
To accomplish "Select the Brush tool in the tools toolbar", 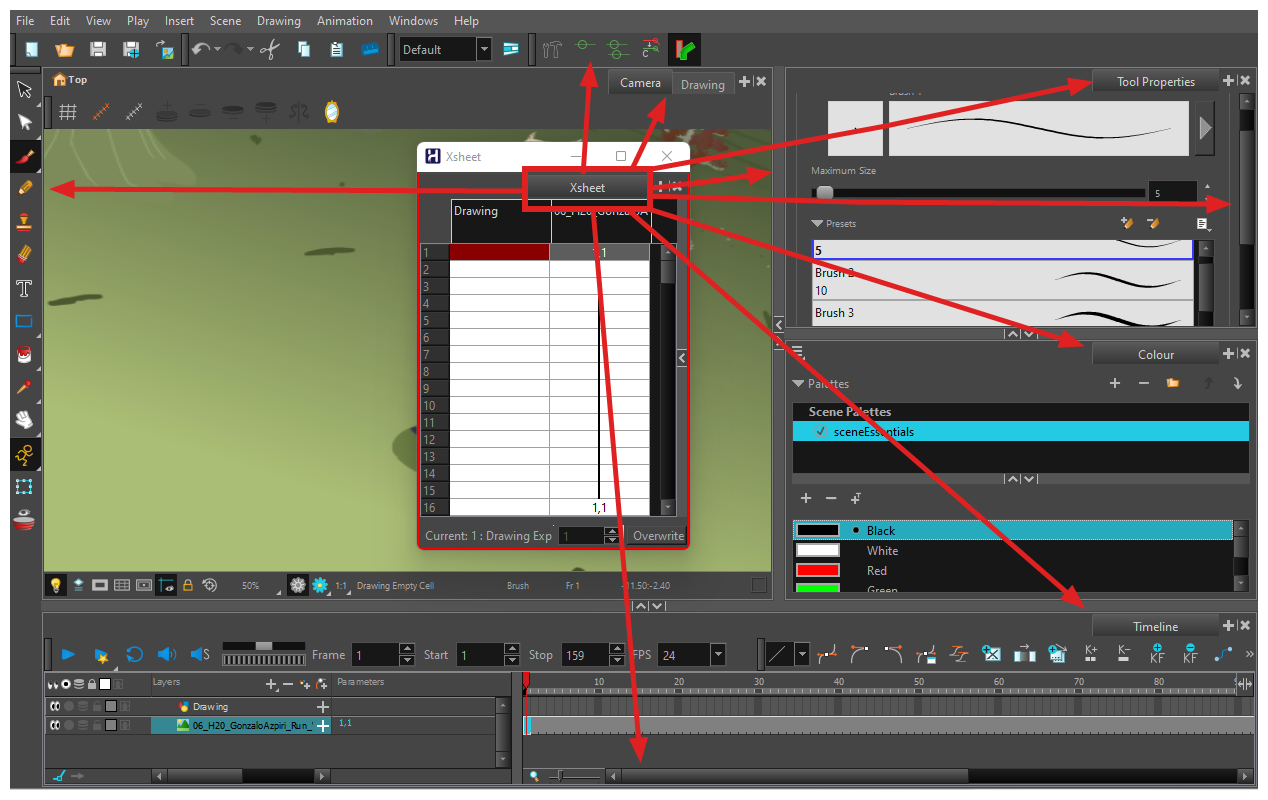I will click(x=25, y=156).
